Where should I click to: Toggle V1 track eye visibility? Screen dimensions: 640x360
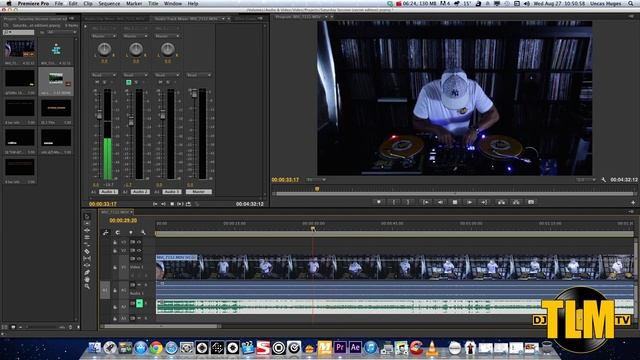139,258
